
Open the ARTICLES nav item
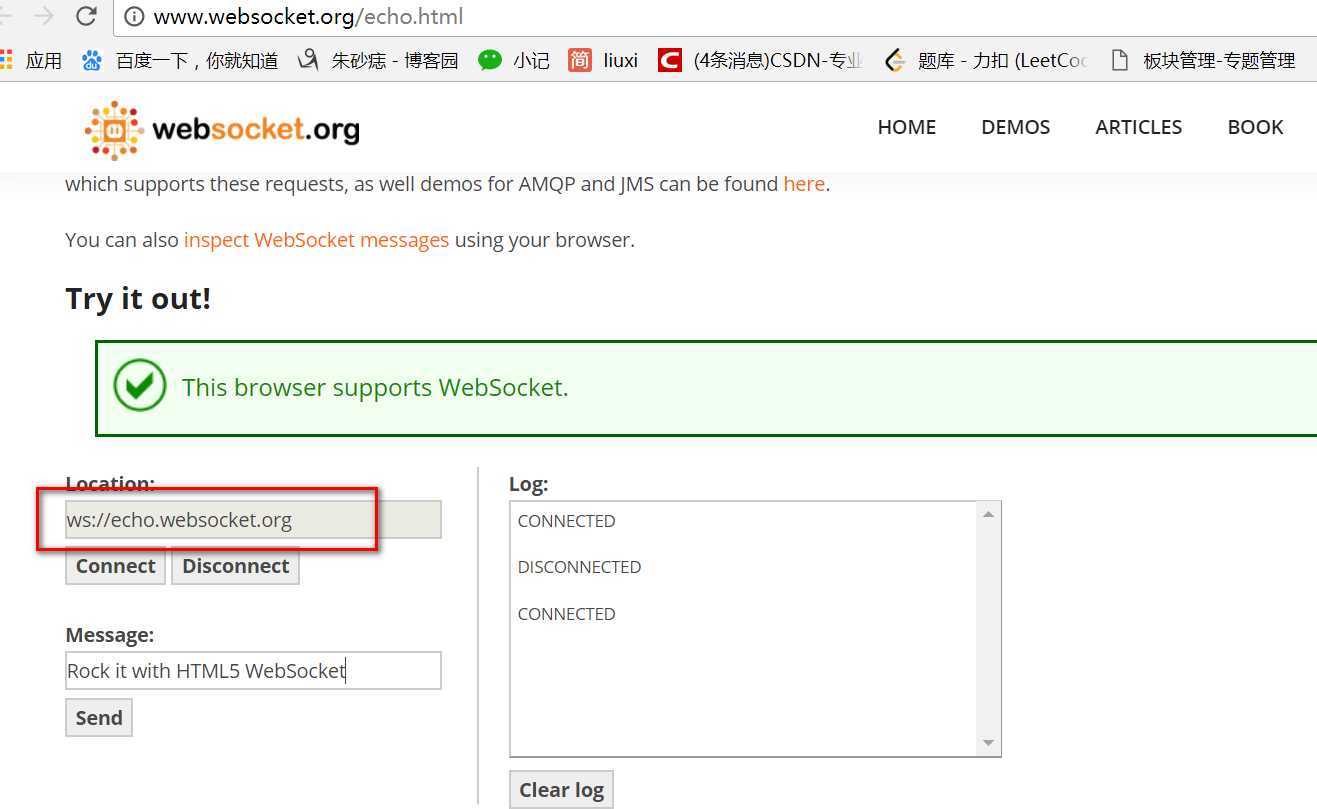point(1138,127)
